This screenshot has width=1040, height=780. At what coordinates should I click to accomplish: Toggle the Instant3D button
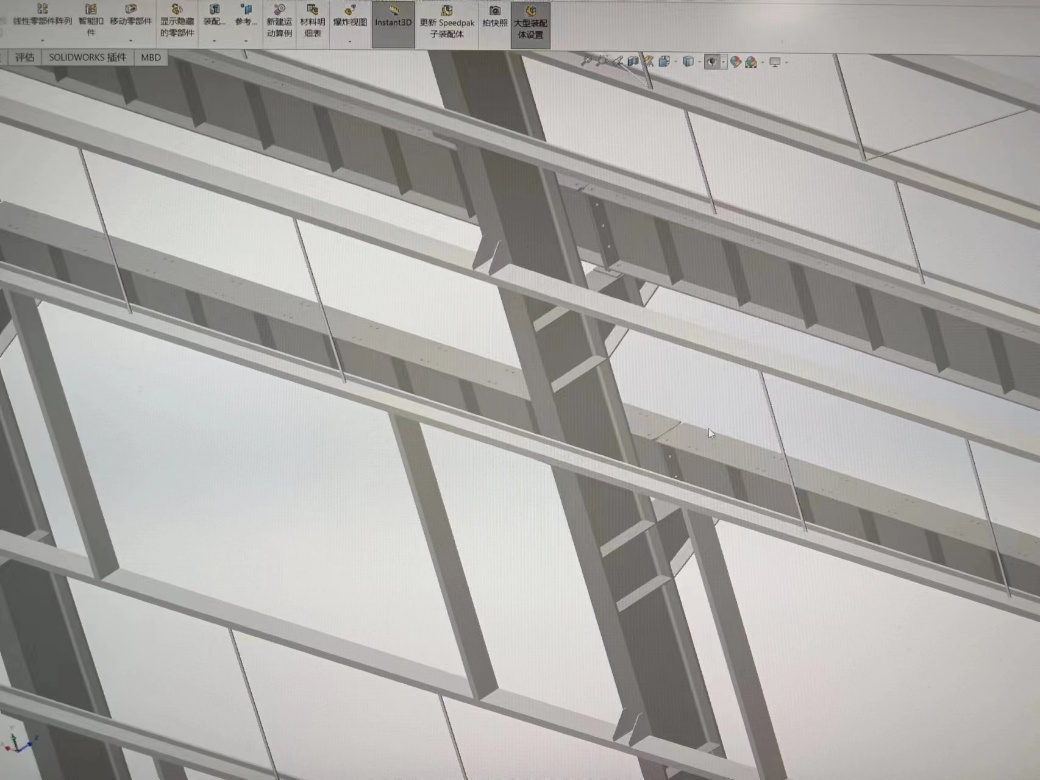pos(393,24)
